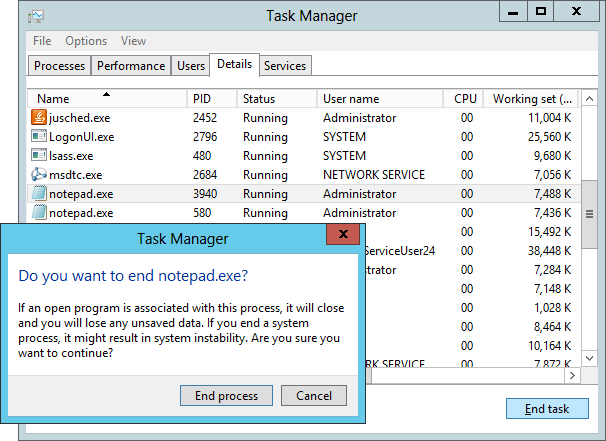
Task: Switch to the Users tab
Action: 191,66
